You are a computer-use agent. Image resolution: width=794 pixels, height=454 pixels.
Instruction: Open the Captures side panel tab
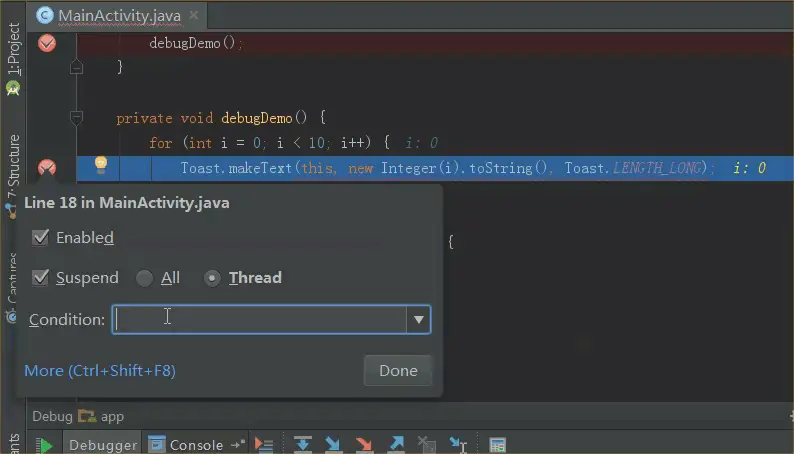coord(12,278)
